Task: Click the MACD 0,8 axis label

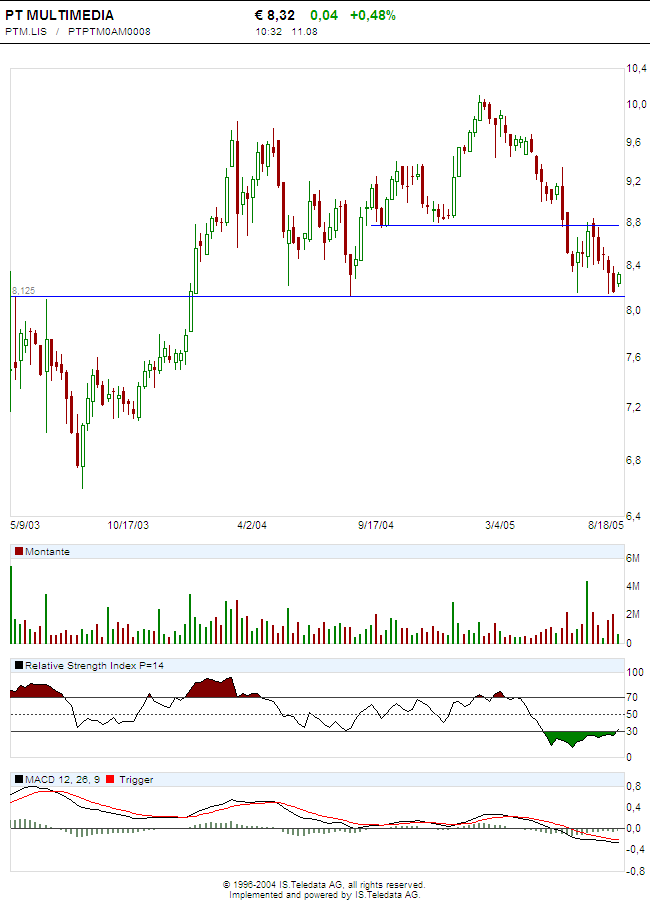Action: [634, 786]
